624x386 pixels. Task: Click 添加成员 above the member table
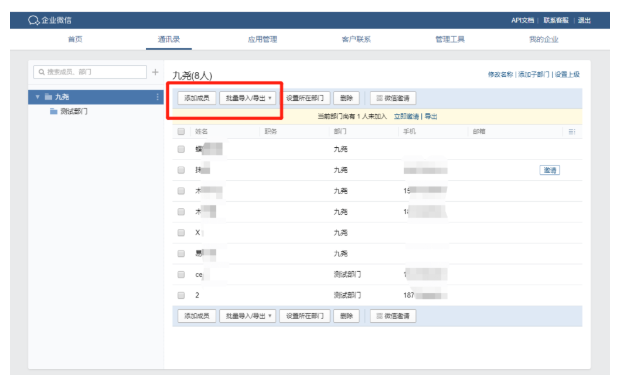click(x=197, y=98)
